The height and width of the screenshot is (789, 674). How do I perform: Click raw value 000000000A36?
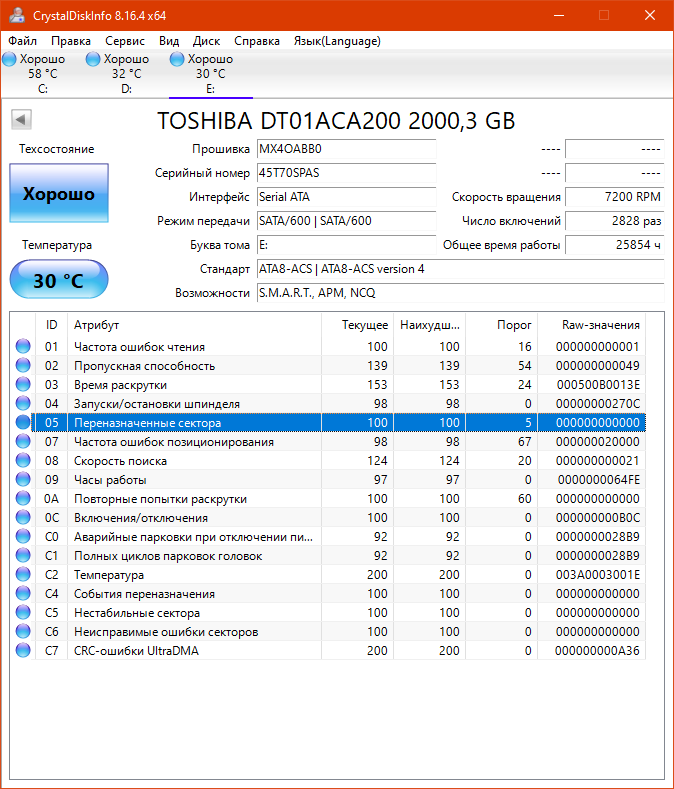597,651
